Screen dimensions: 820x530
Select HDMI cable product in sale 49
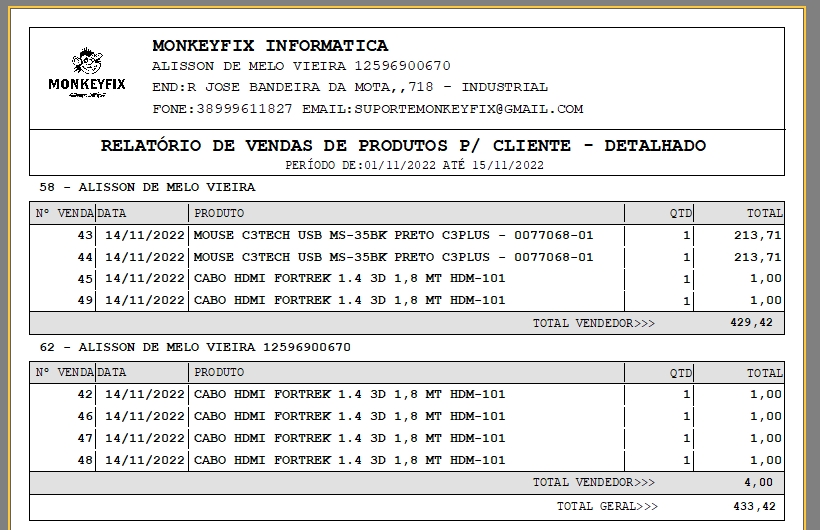click(x=349, y=300)
